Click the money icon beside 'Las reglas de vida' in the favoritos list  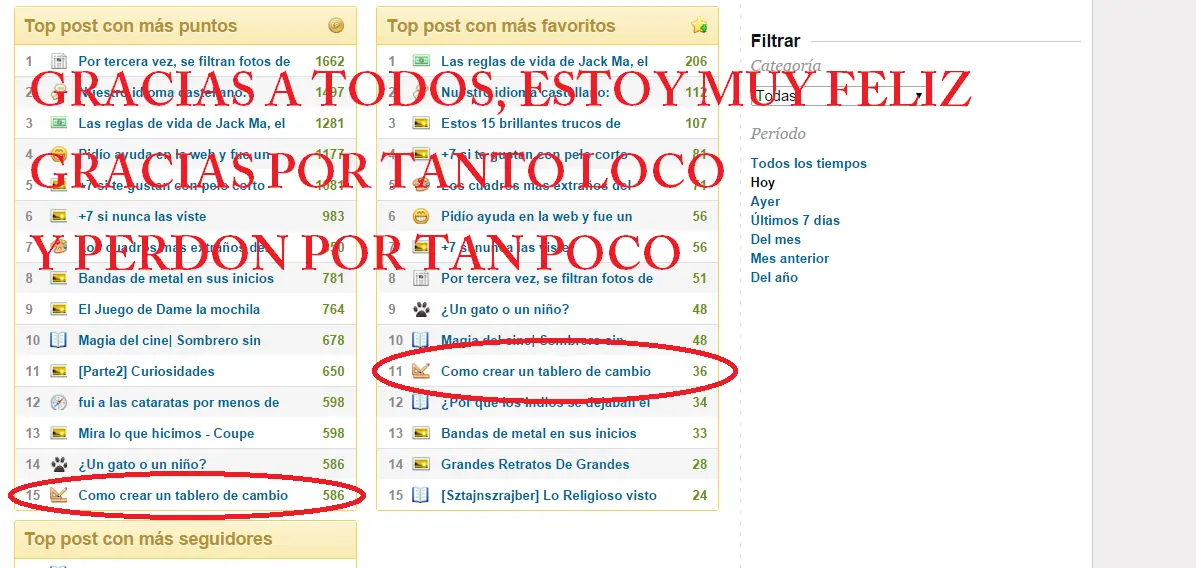coord(421,61)
